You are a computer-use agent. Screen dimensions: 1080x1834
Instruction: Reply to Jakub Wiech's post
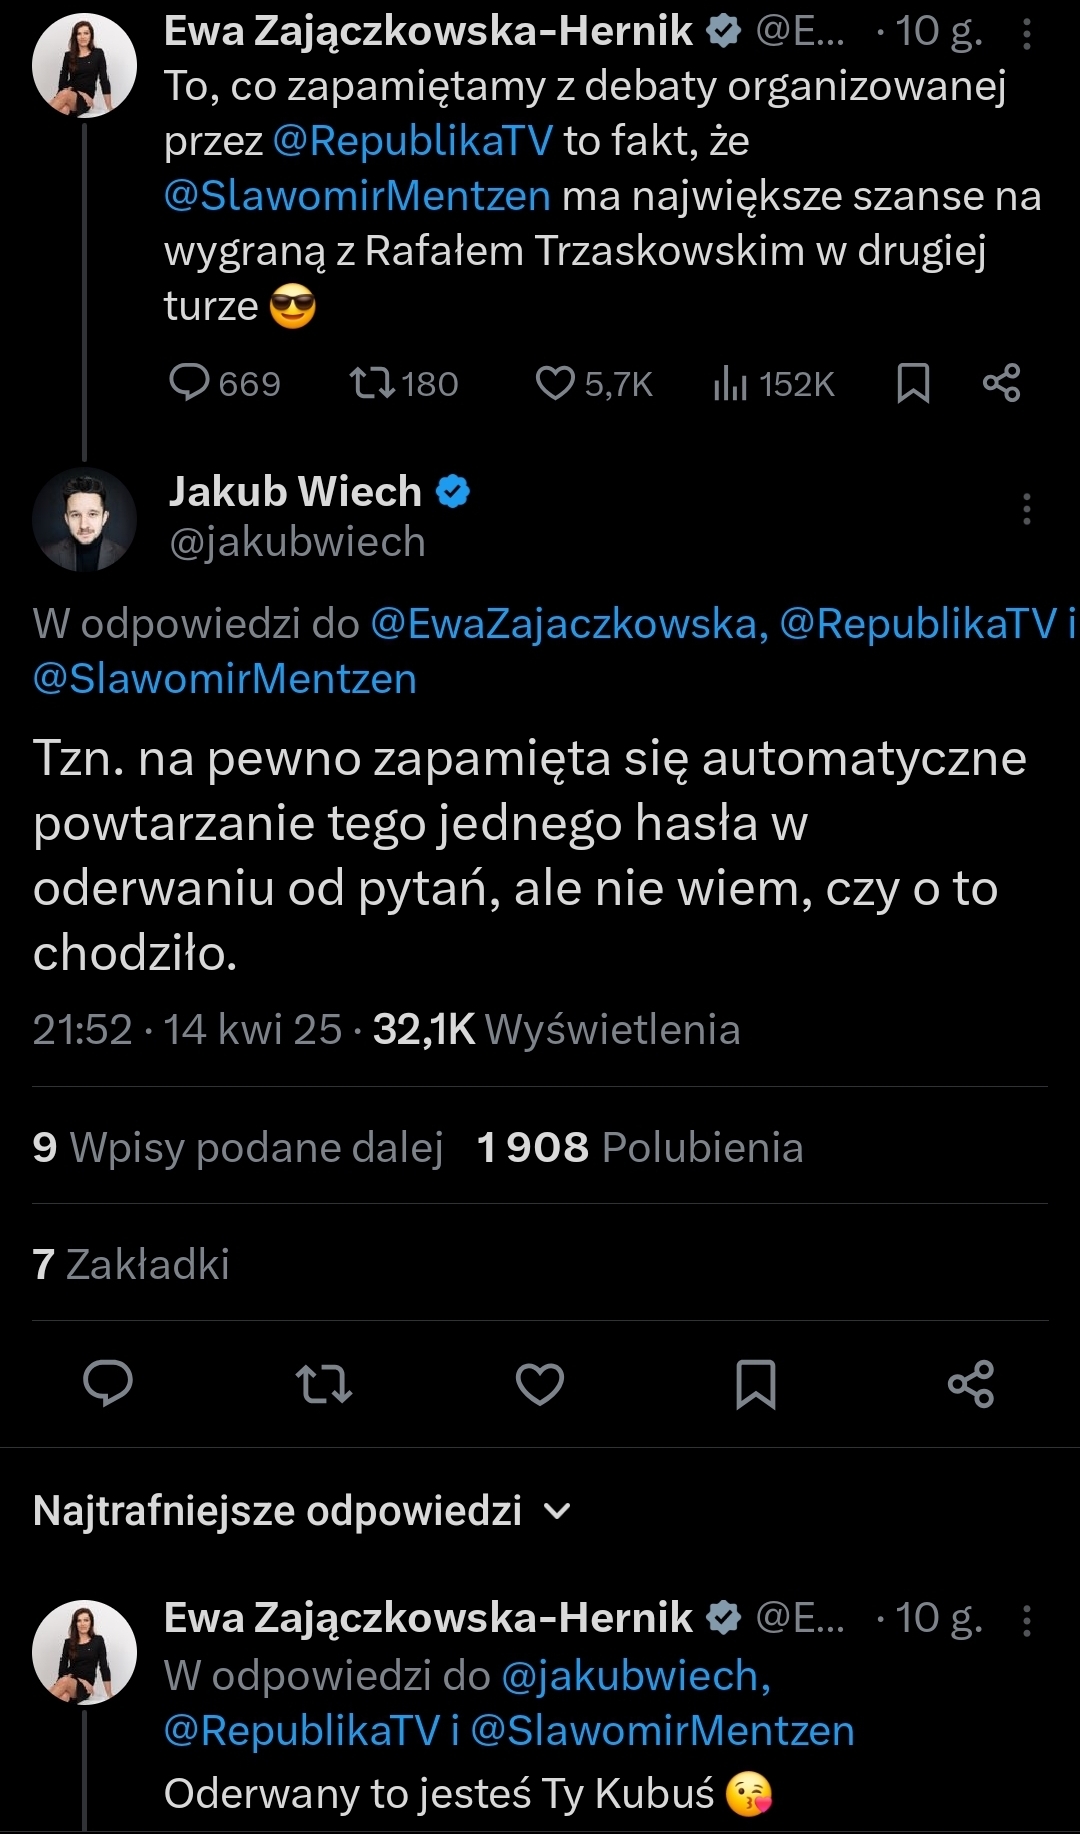[108, 1384]
